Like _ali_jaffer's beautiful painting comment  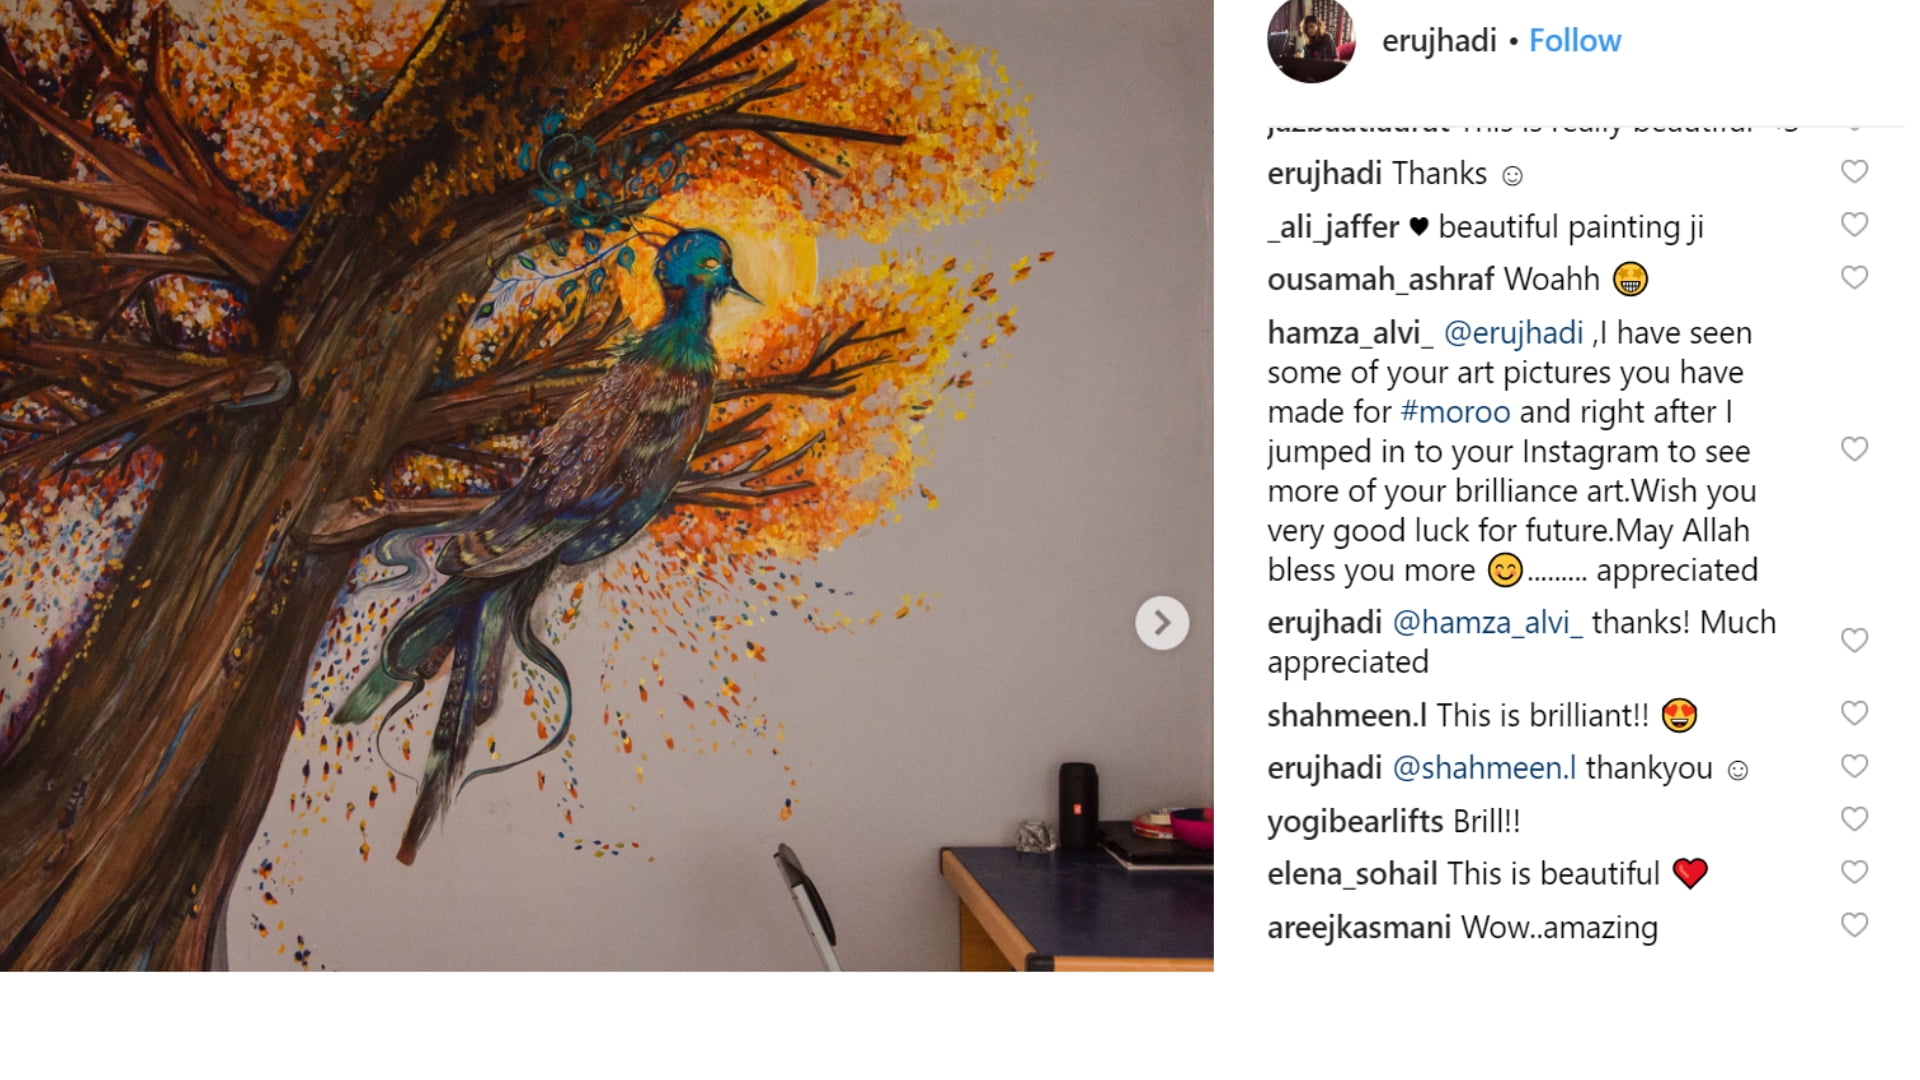pyautogui.click(x=1854, y=224)
